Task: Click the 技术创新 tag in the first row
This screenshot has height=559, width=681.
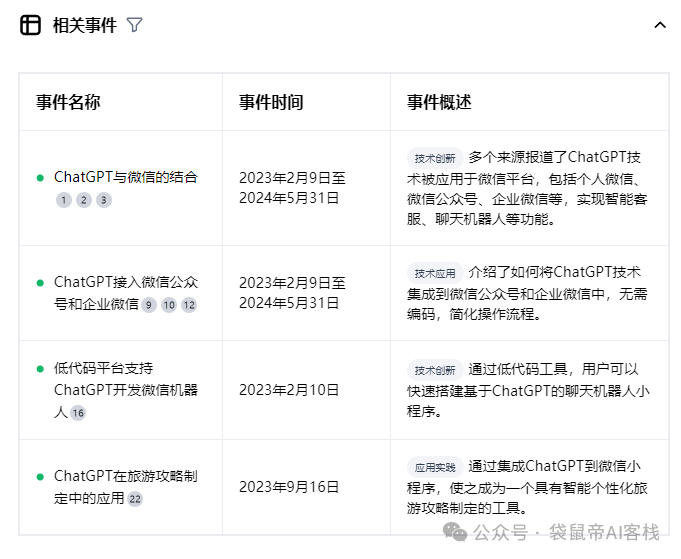Action: pyautogui.click(x=435, y=159)
